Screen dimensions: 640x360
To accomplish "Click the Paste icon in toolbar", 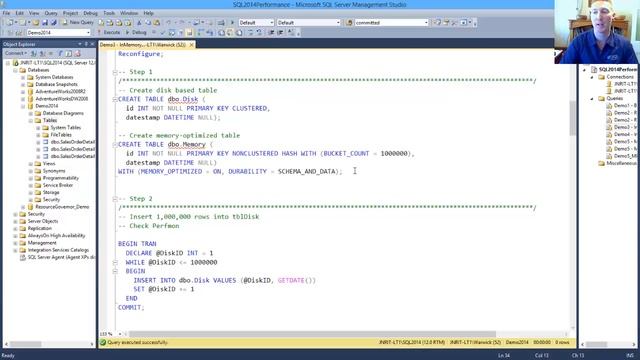I will pyautogui.click(x=156, y=22).
